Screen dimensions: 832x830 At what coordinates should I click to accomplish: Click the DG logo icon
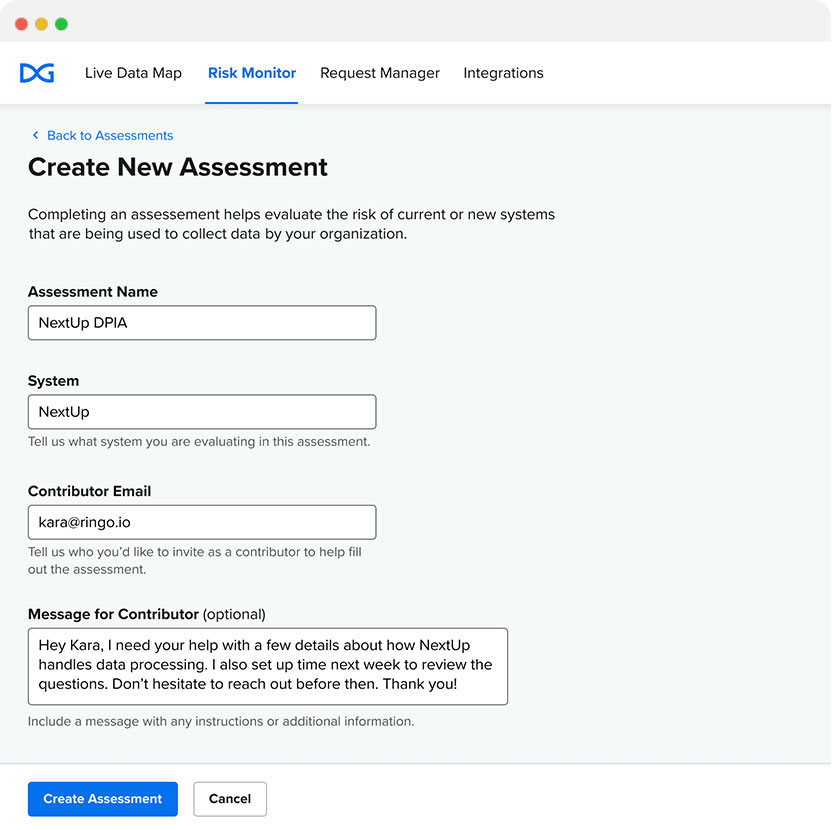37,73
